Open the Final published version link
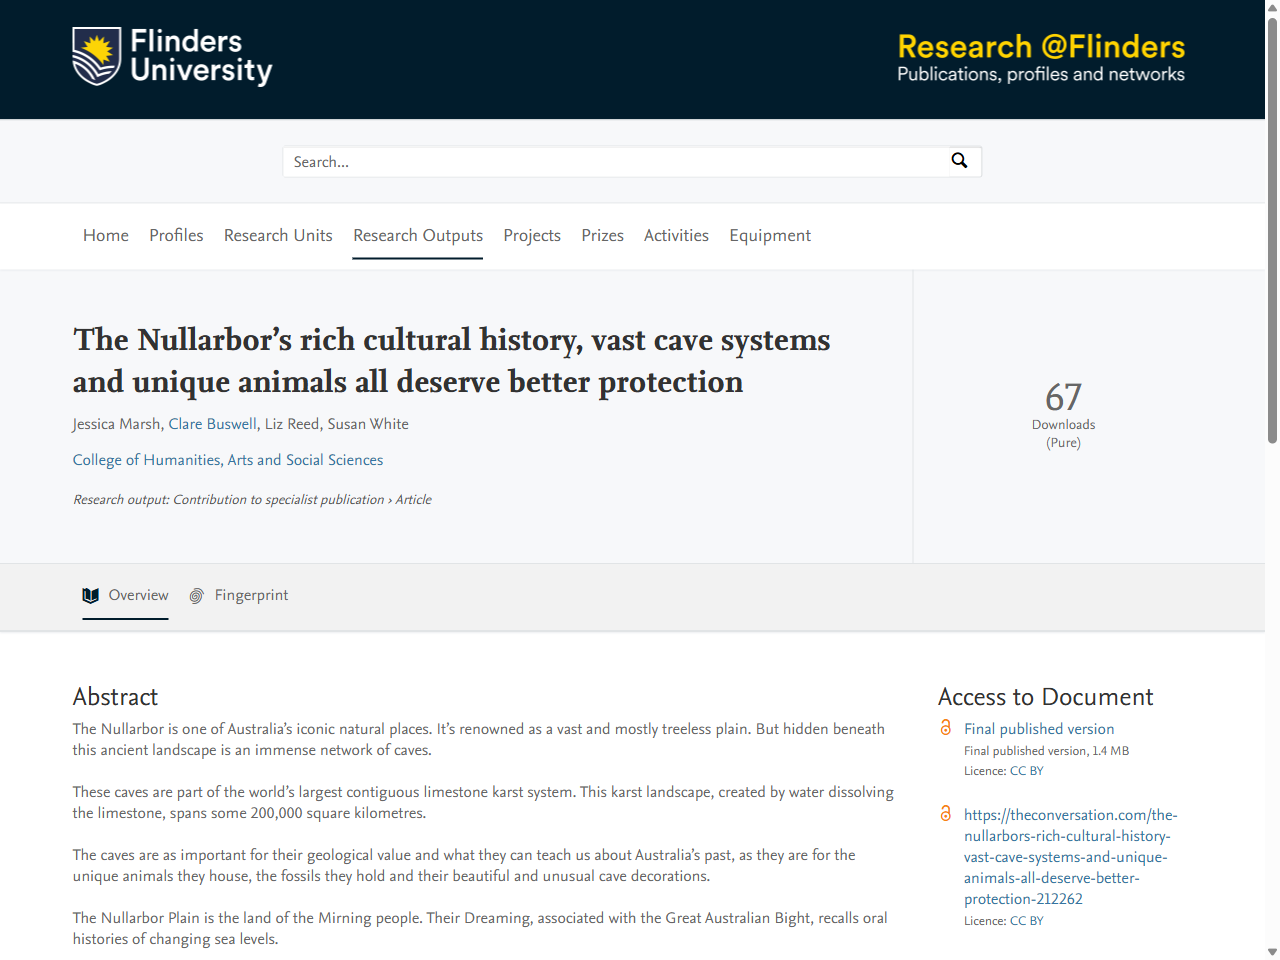Viewport: 1280px width, 960px height. (x=1039, y=729)
